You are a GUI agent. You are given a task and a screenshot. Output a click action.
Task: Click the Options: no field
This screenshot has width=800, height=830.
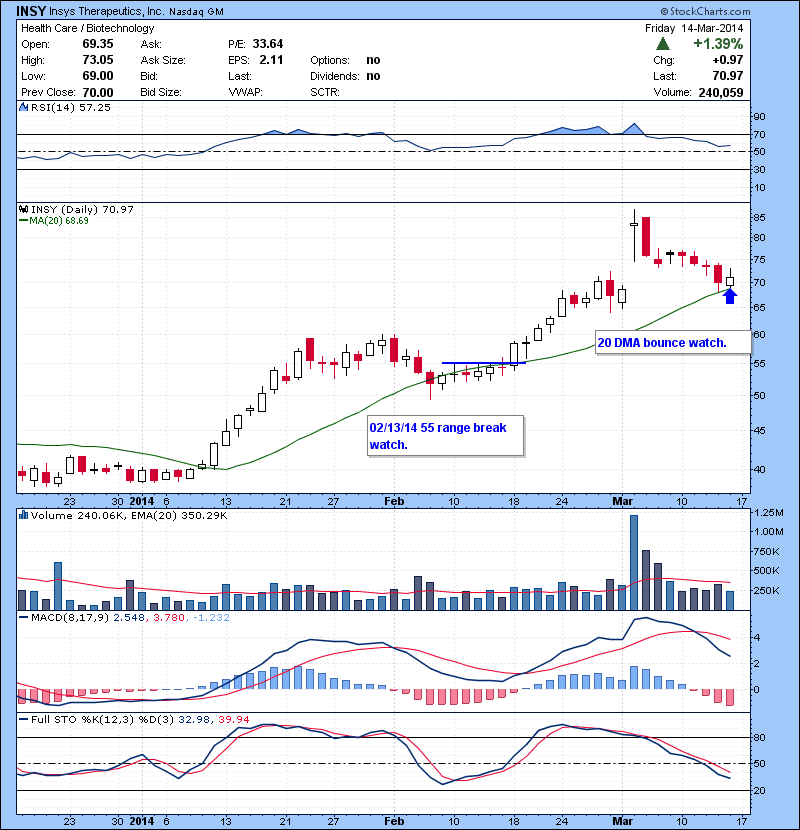345,60
